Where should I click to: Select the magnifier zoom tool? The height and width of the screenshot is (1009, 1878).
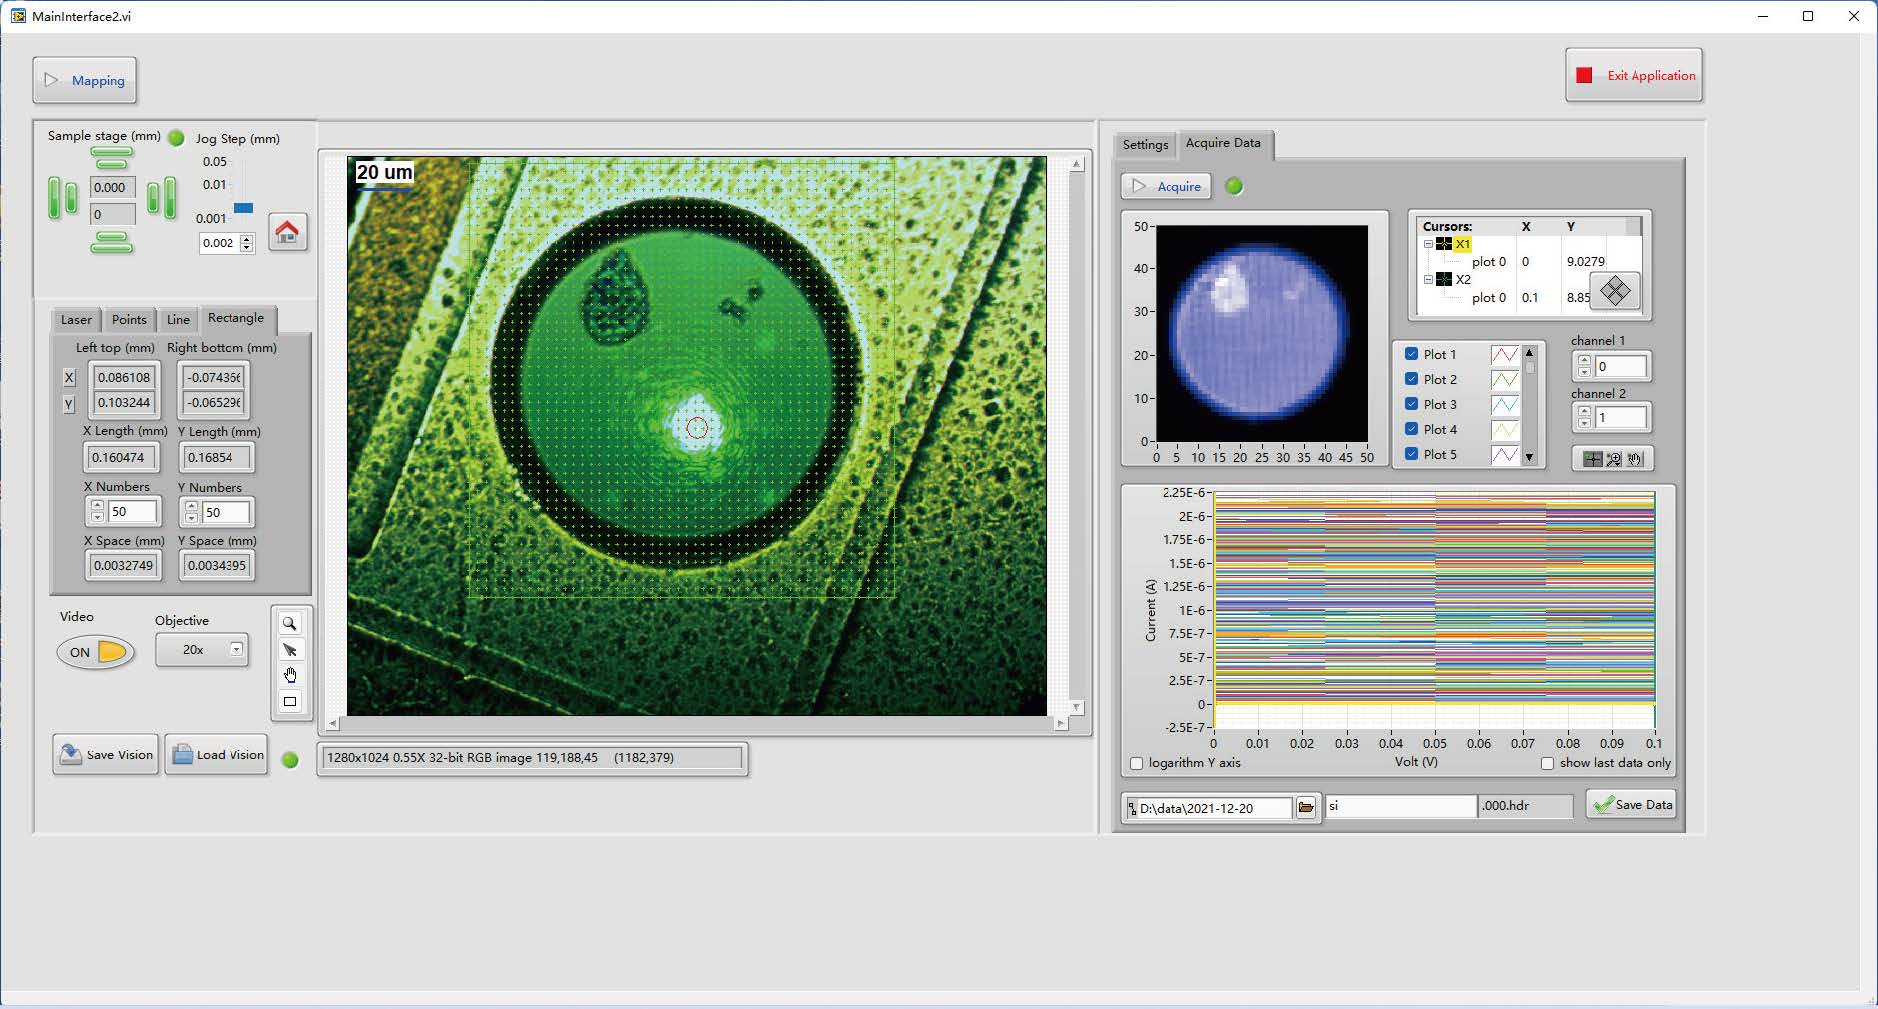click(290, 624)
